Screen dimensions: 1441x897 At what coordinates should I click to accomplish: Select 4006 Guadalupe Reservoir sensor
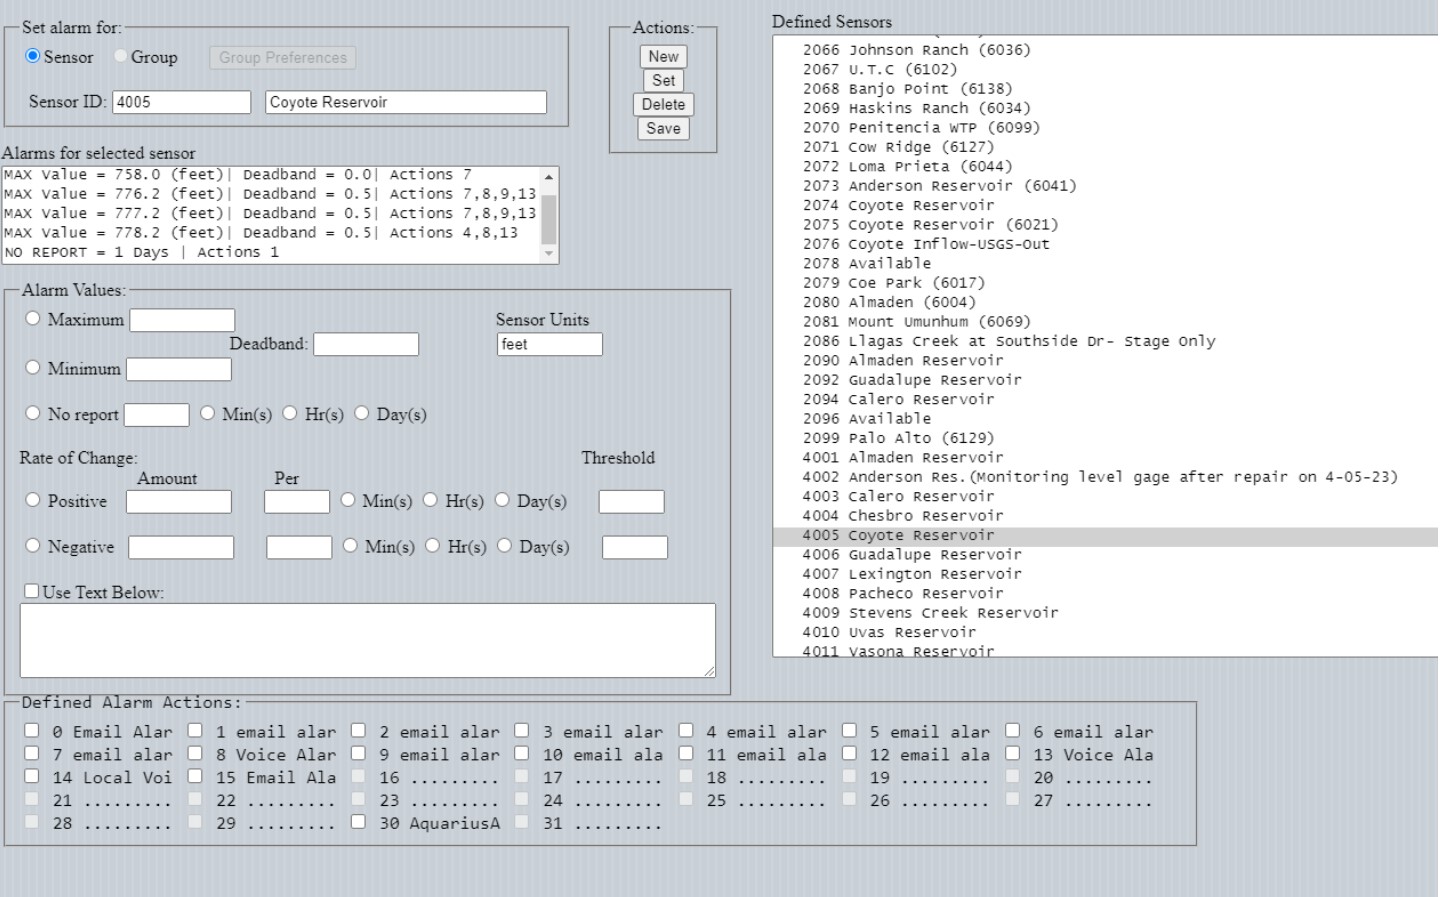[911, 555]
